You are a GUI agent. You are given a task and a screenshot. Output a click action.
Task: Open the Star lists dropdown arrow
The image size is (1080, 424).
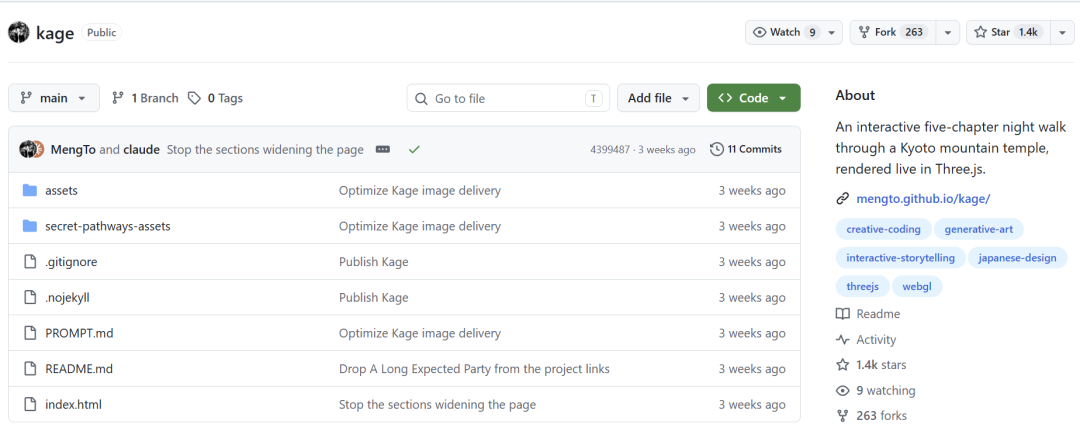(1062, 32)
